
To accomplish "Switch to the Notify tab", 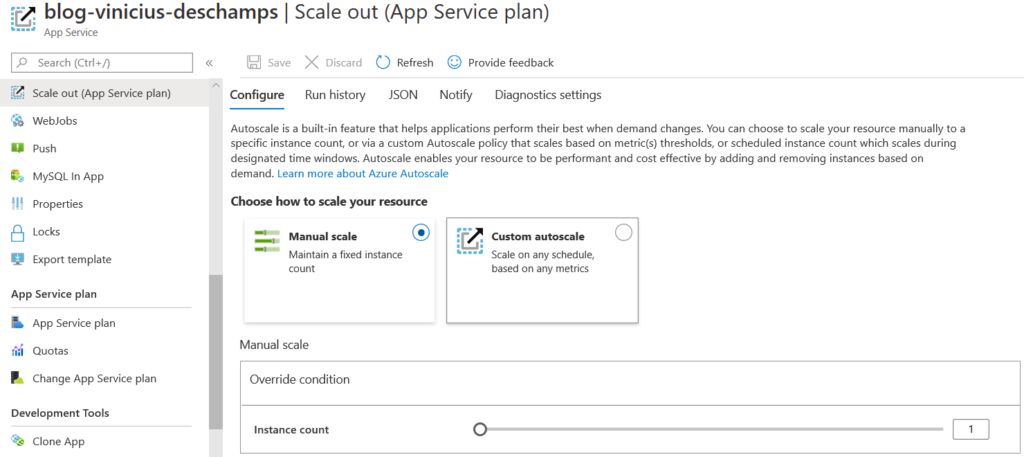I will 456,95.
